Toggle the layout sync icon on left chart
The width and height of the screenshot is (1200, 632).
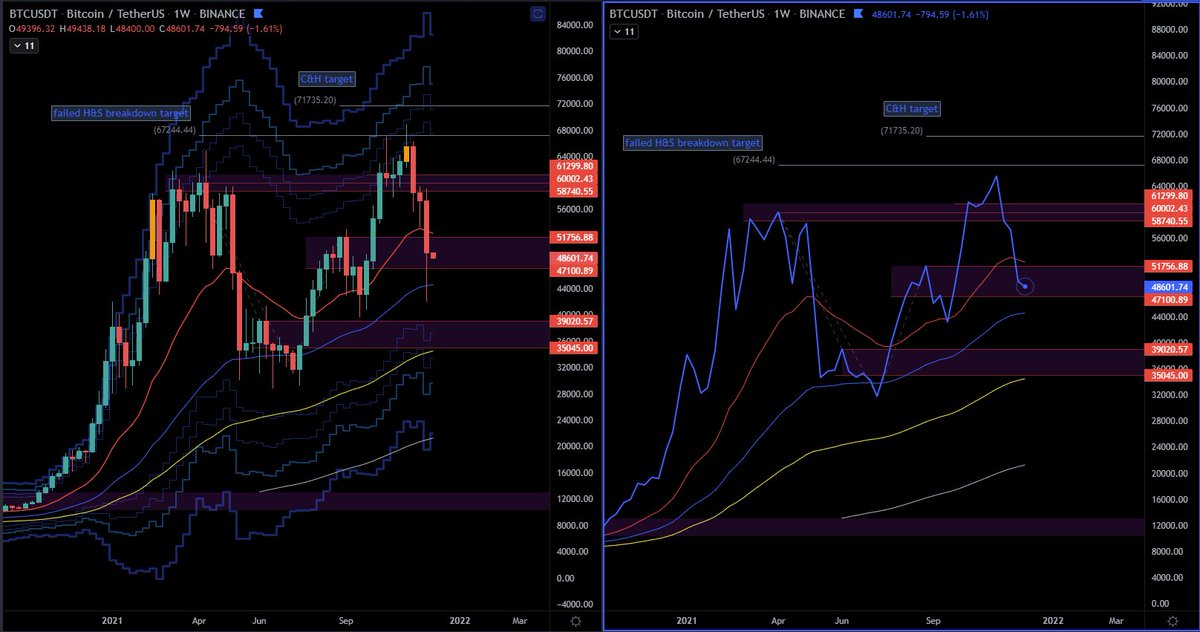coord(538,14)
